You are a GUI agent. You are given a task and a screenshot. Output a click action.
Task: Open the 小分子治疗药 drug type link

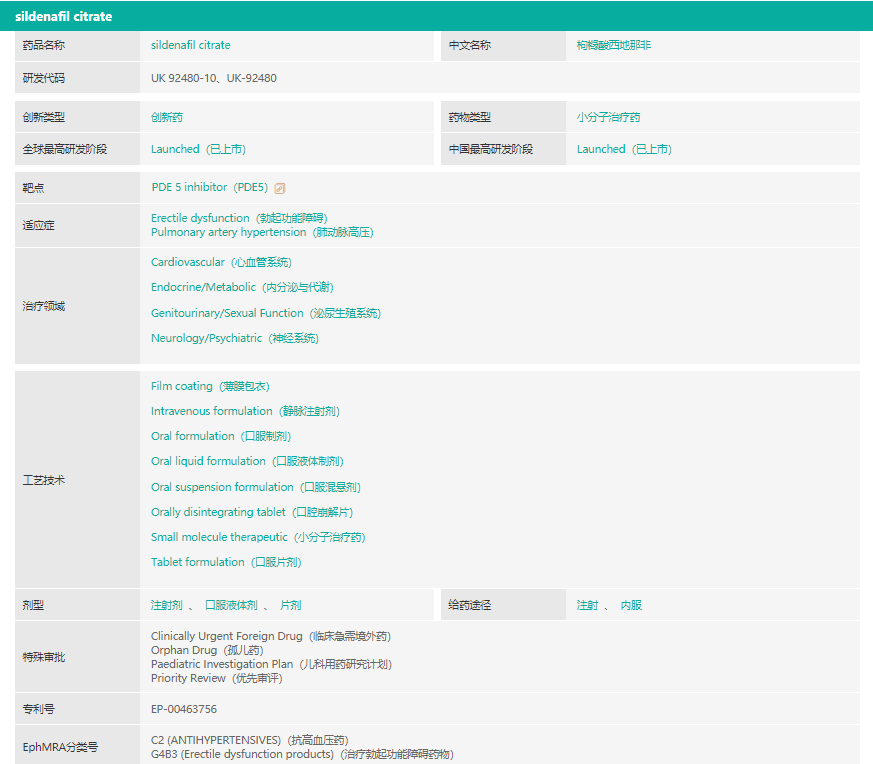608,117
